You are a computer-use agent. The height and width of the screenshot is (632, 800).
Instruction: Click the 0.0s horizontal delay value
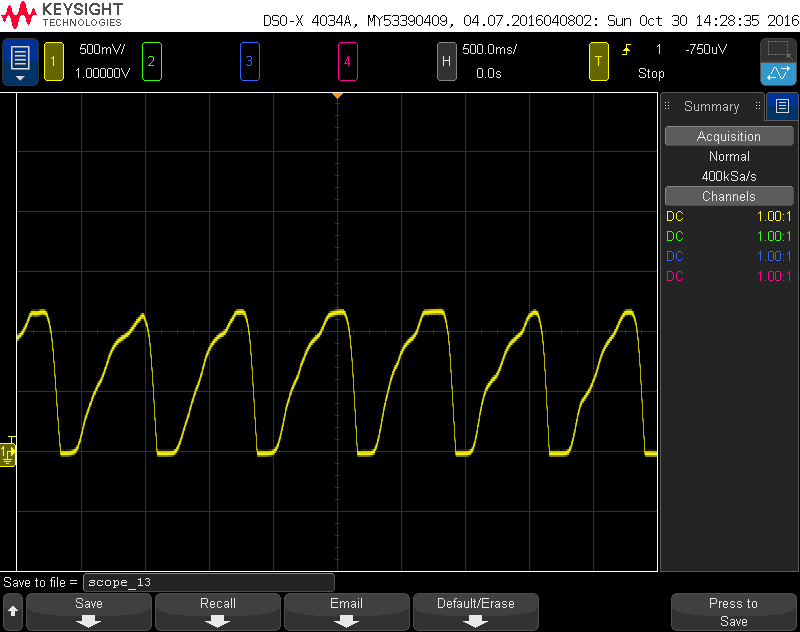pyautogui.click(x=489, y=73)
